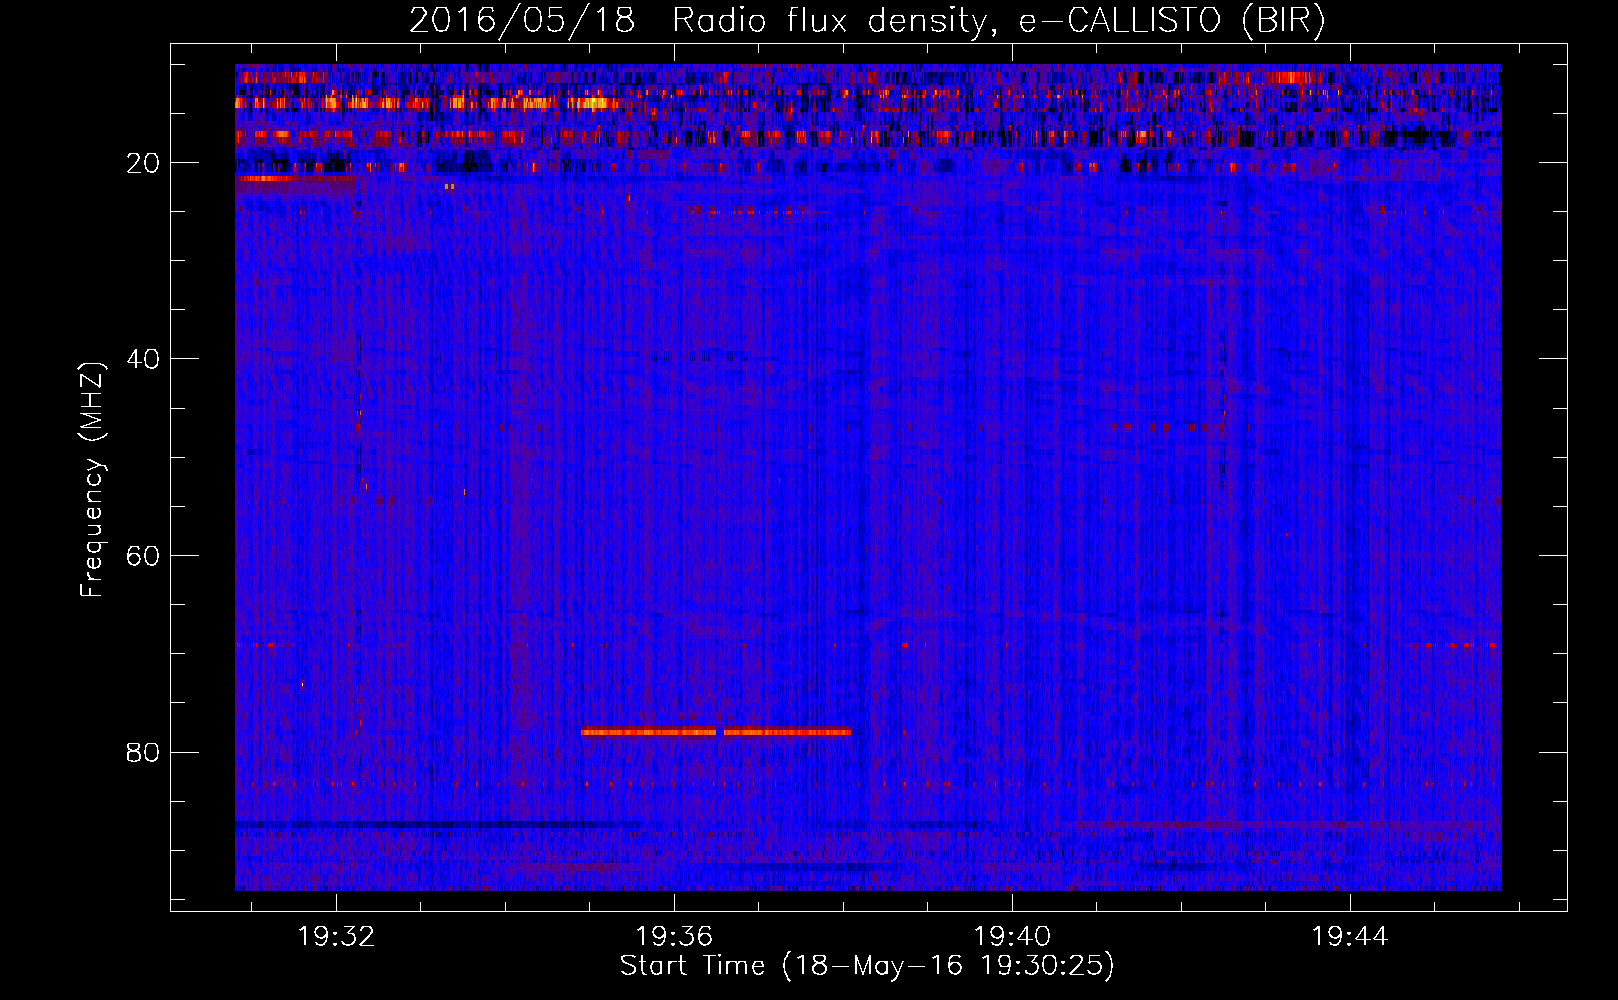Click the '19:44' time tick label
Image resolution: width=1618 pixels, height=1000 pixels.
1350,936
